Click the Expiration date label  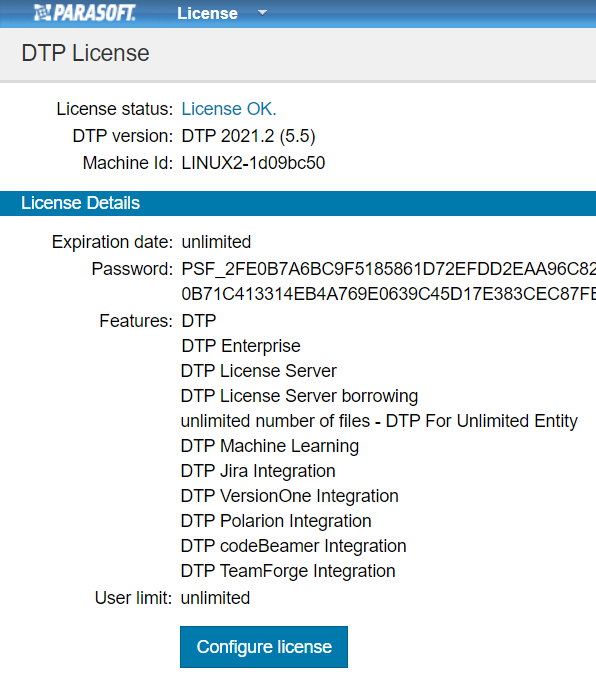tap(113, 242)
